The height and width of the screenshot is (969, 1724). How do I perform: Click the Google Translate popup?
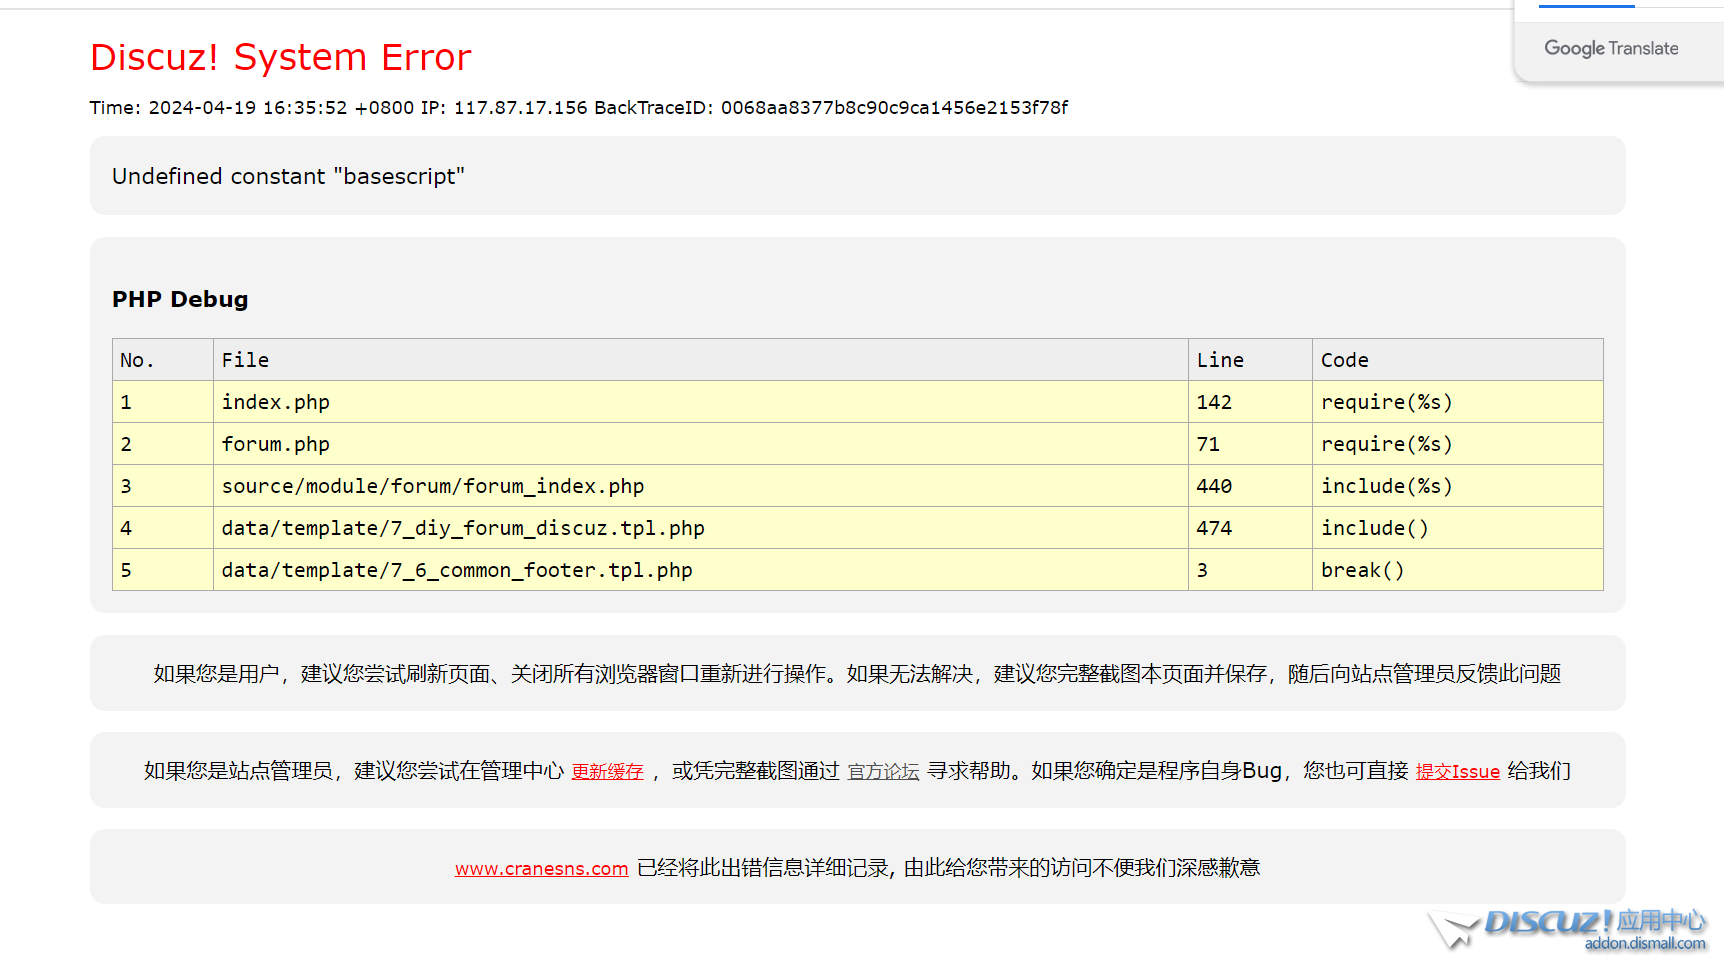point(1611,48)
